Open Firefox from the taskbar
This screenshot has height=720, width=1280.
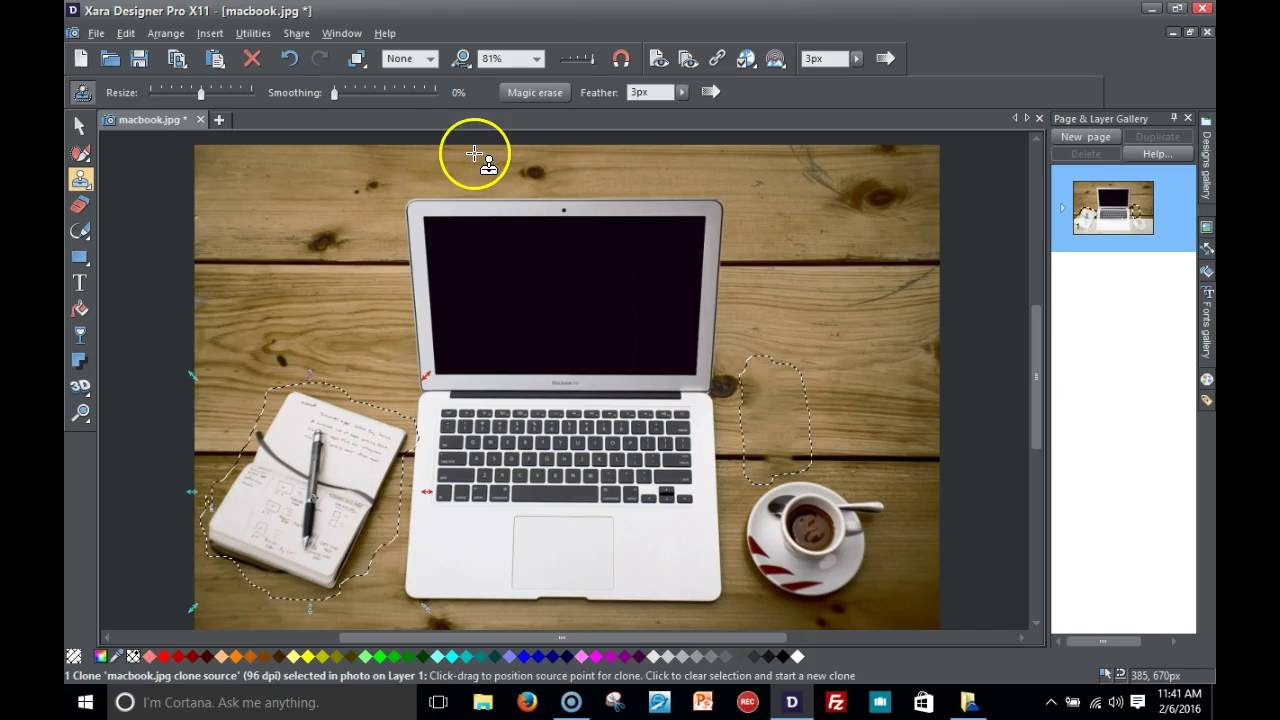pyautogui.click(x=527, y=702)
